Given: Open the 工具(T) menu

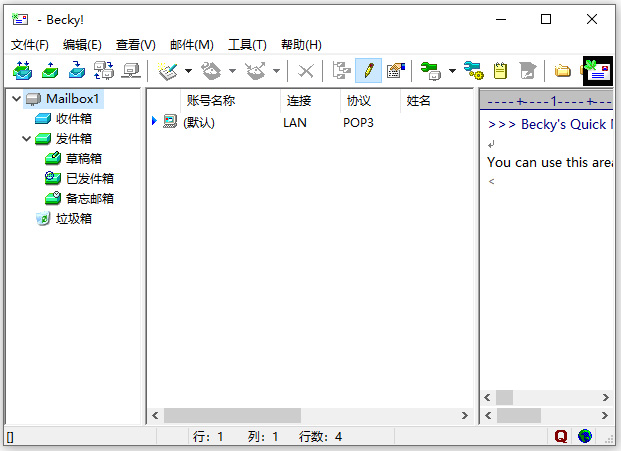Looking at the screenshot, I should [x=247, y=45].
